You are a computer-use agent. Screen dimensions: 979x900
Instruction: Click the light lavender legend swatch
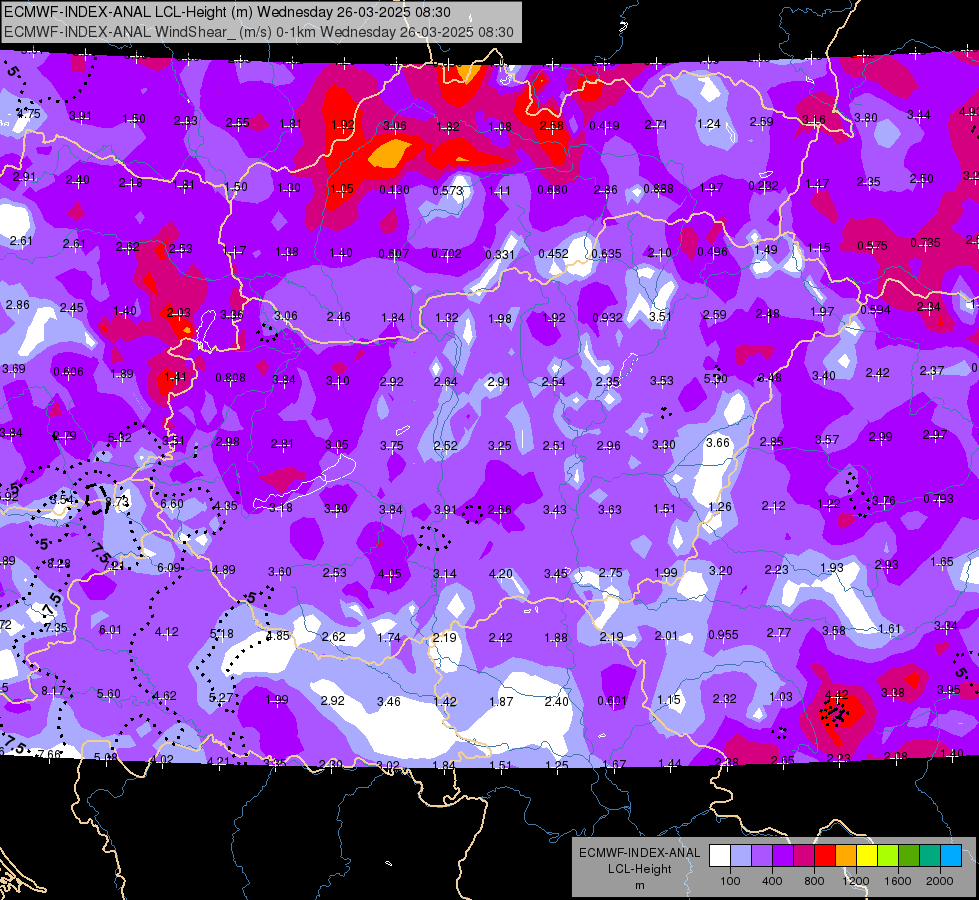[740, 856]
